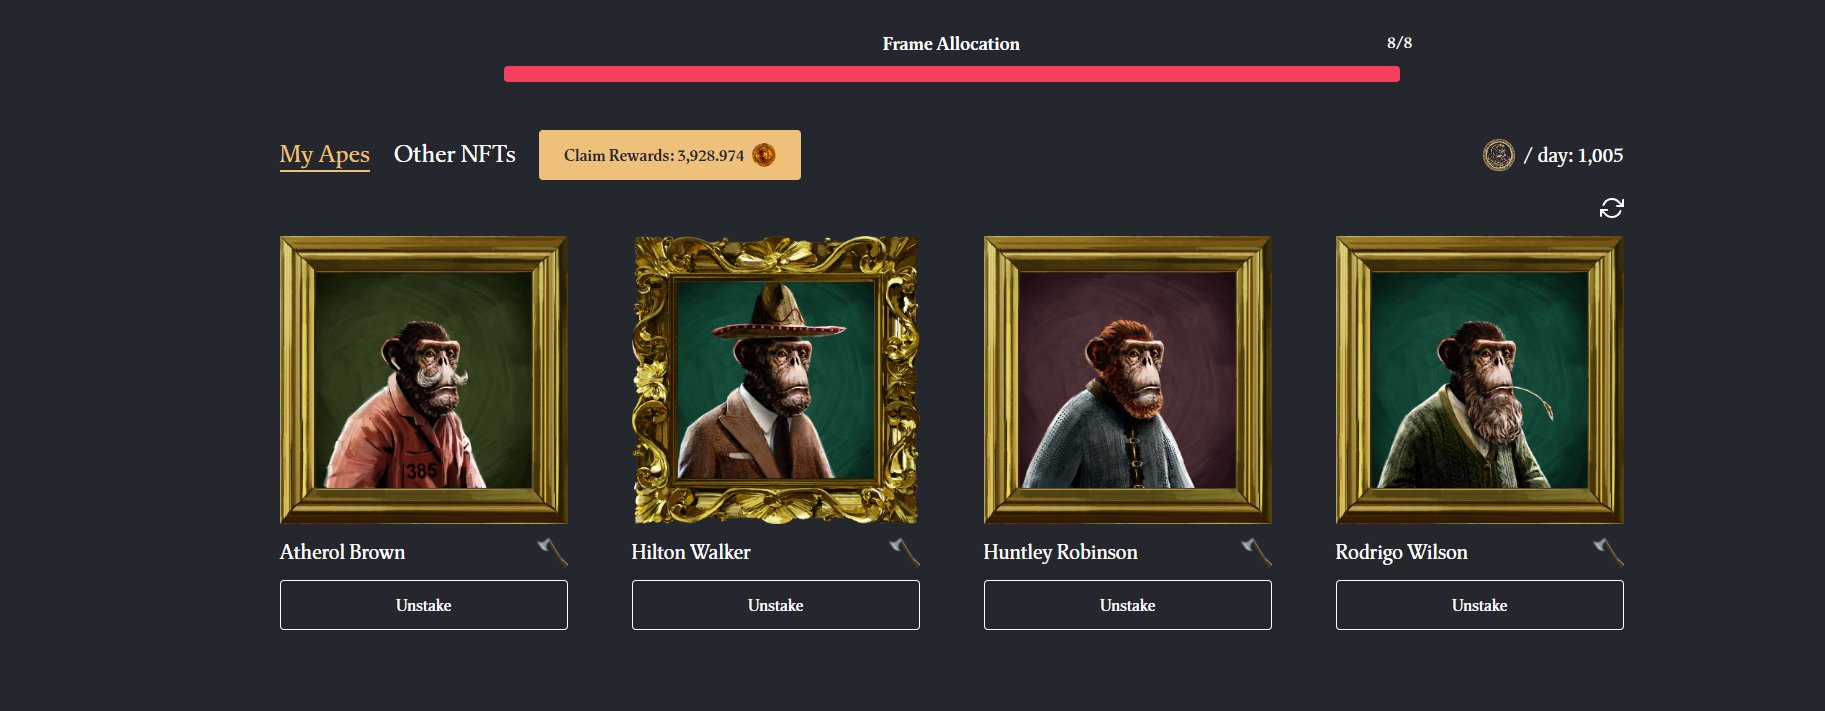Click the axe icon beside Hilton Walker
Viewport: 1825px width, 711px height.
tap(905, 552)
